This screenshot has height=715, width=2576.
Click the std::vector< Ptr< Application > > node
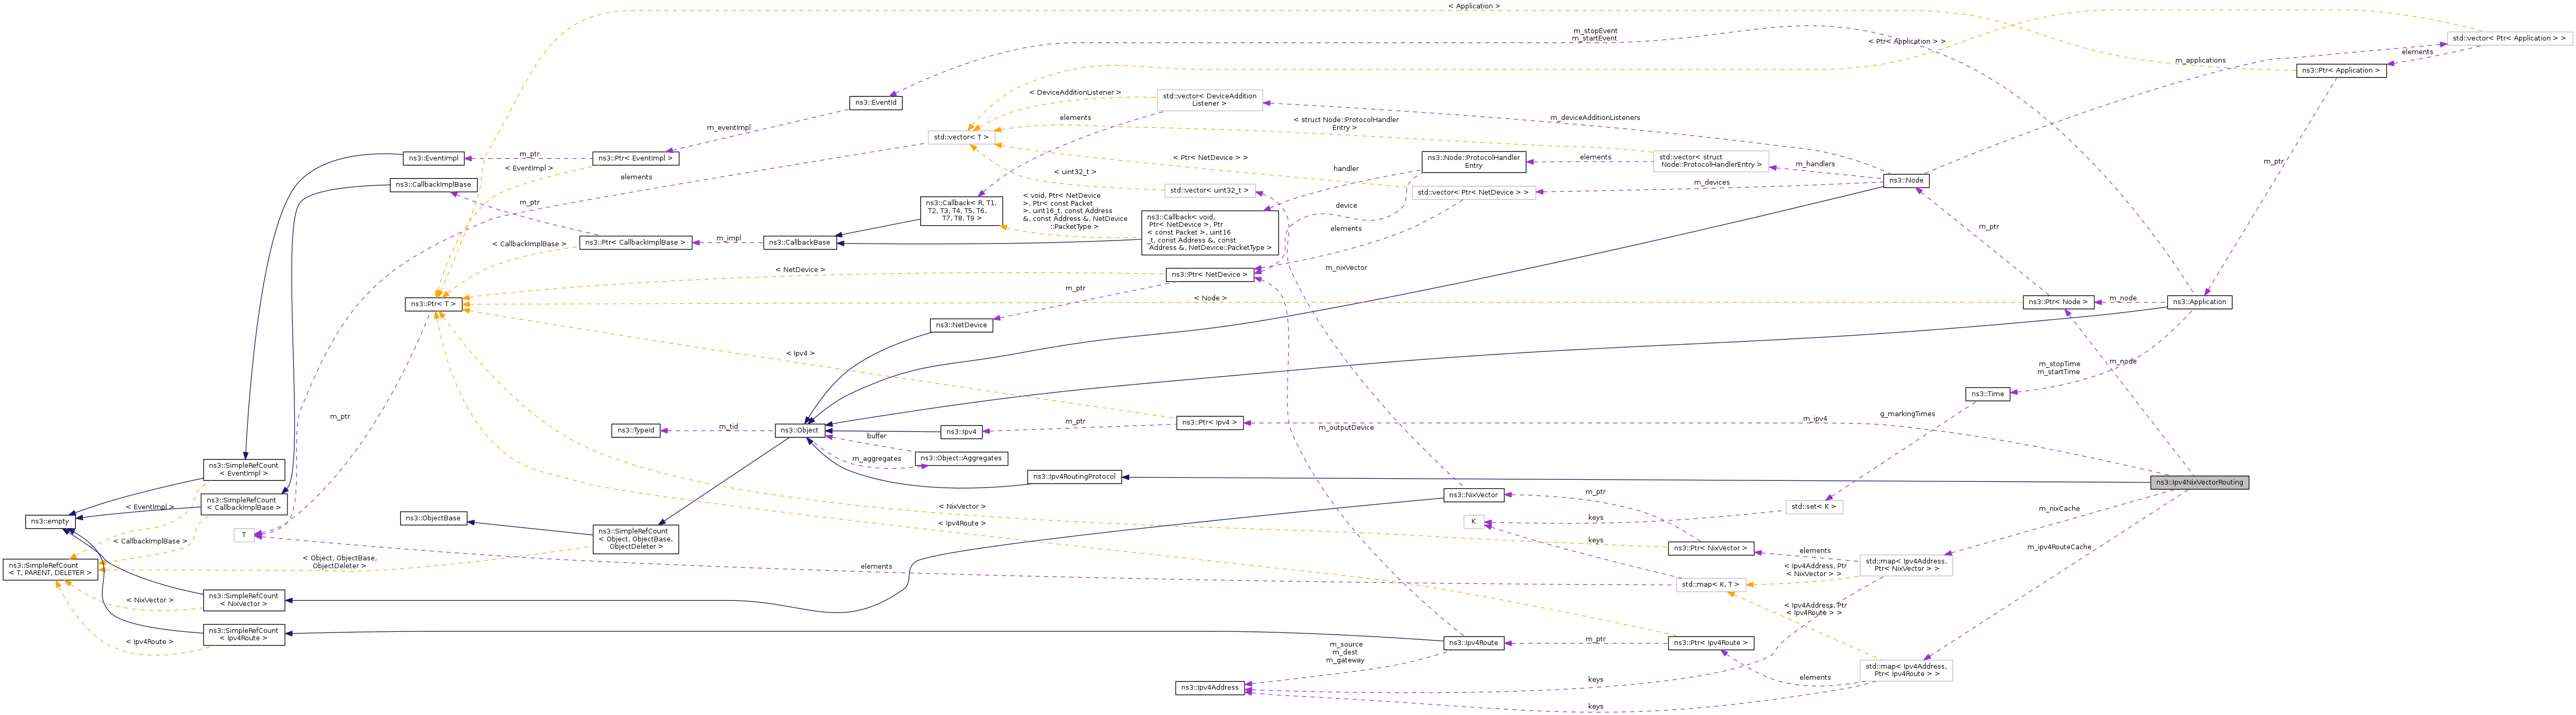(x=2509, y=38)
